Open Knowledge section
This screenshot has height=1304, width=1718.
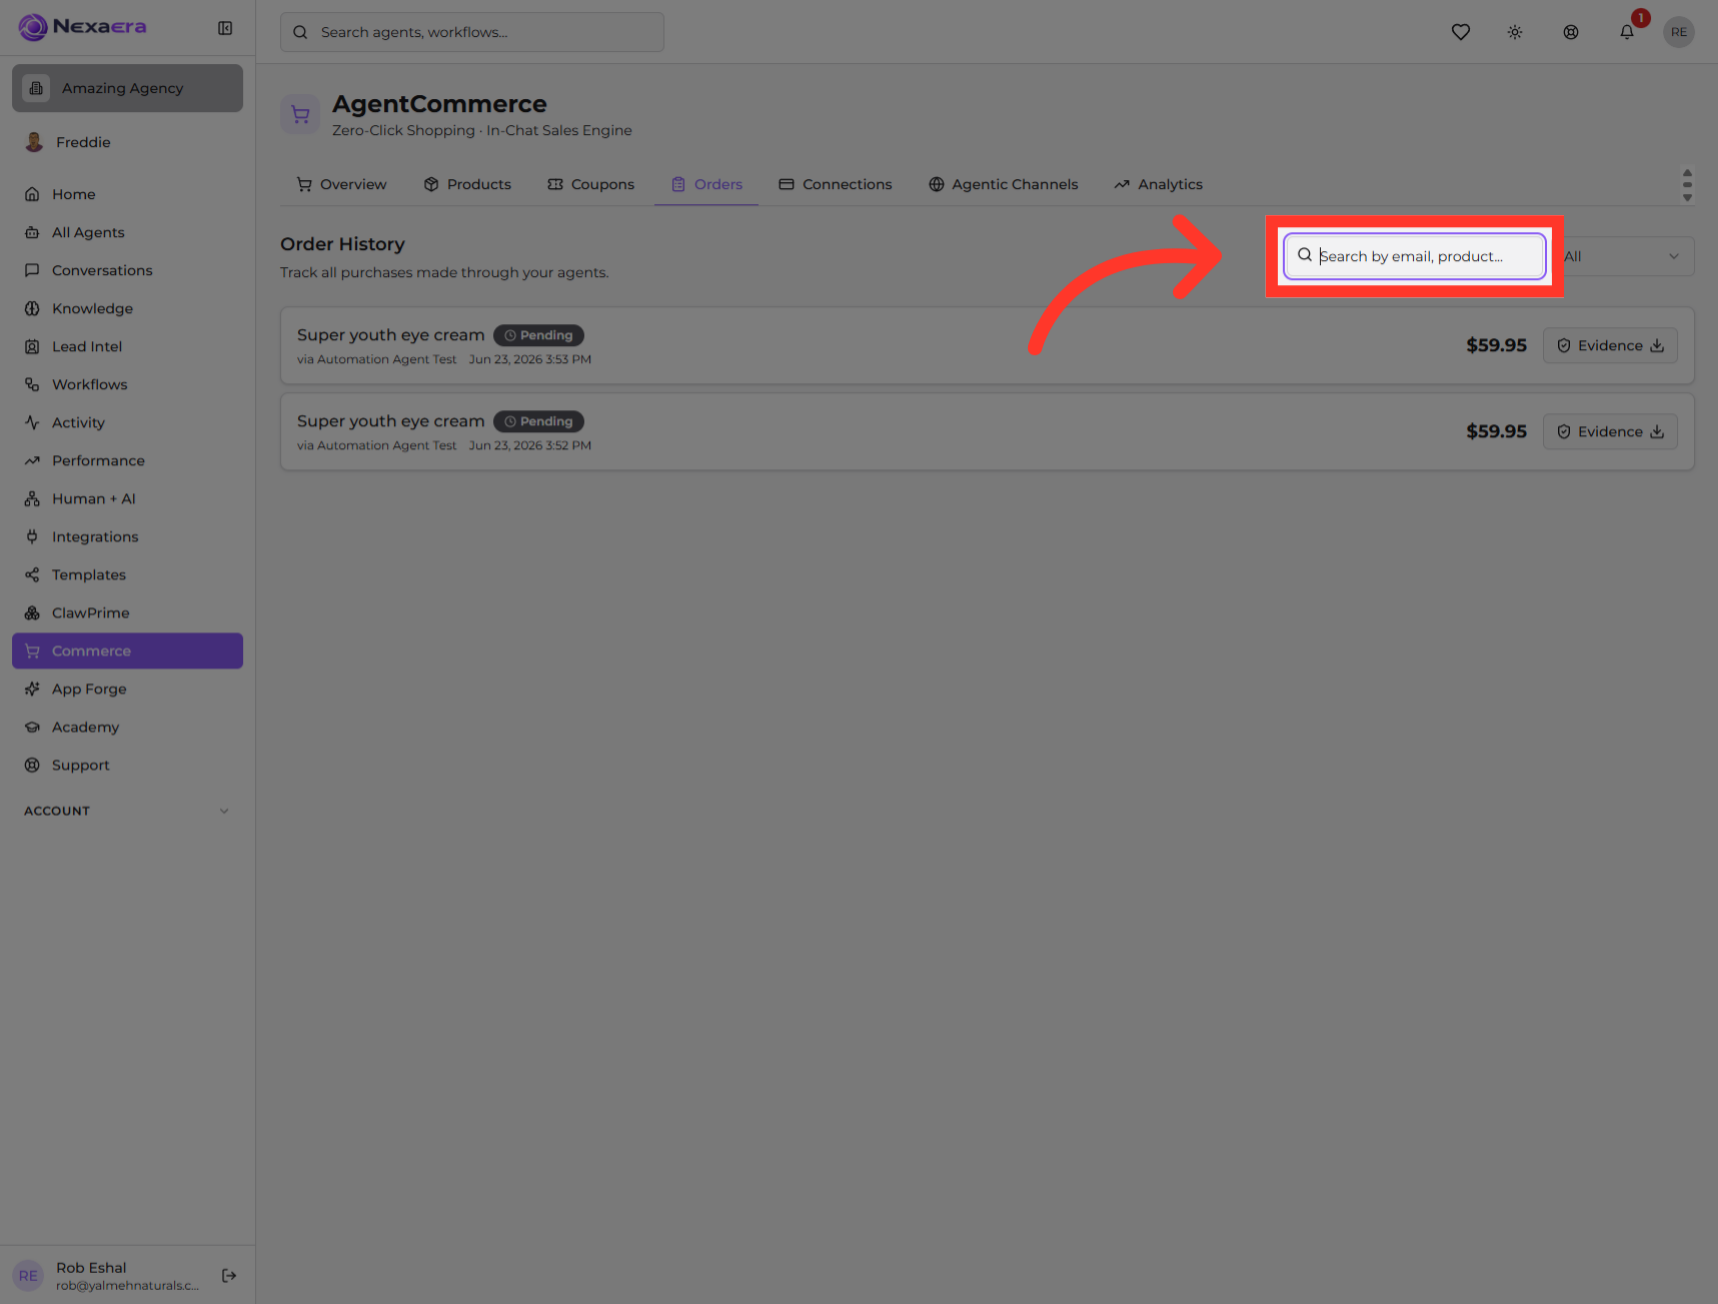127,308
